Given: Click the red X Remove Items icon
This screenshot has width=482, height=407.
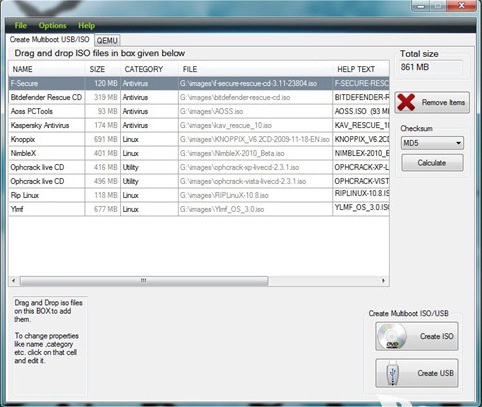Looking at the screenshot, I should tap(406, 102).
